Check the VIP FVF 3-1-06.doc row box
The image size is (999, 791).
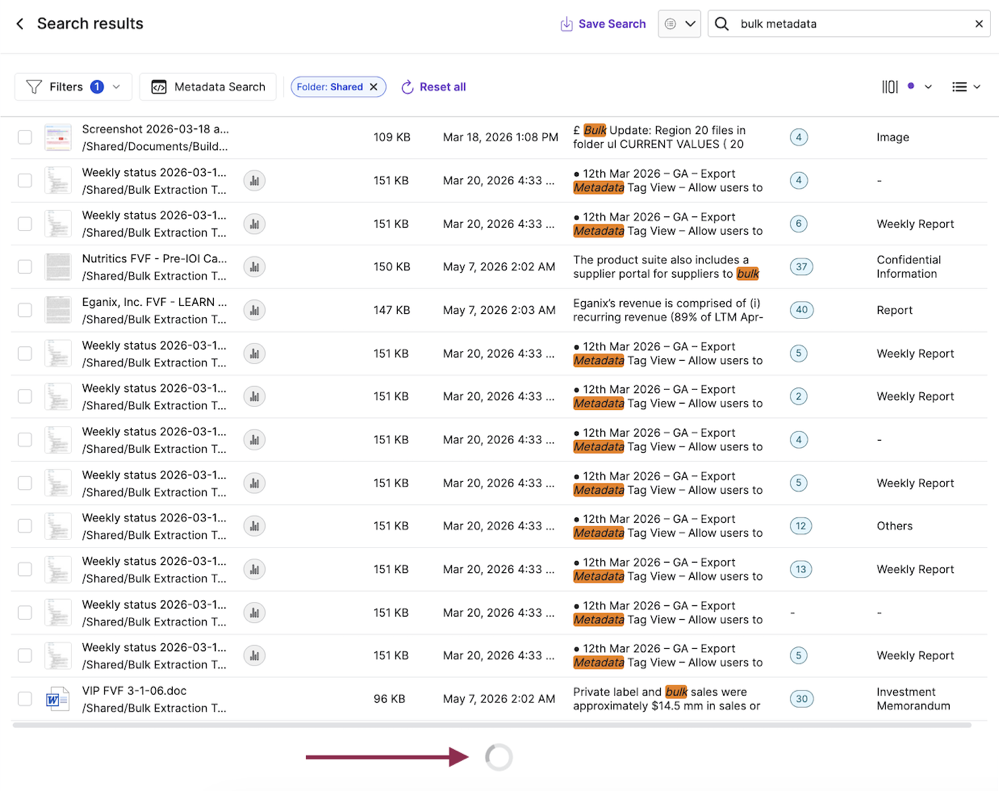click(25, 699)
